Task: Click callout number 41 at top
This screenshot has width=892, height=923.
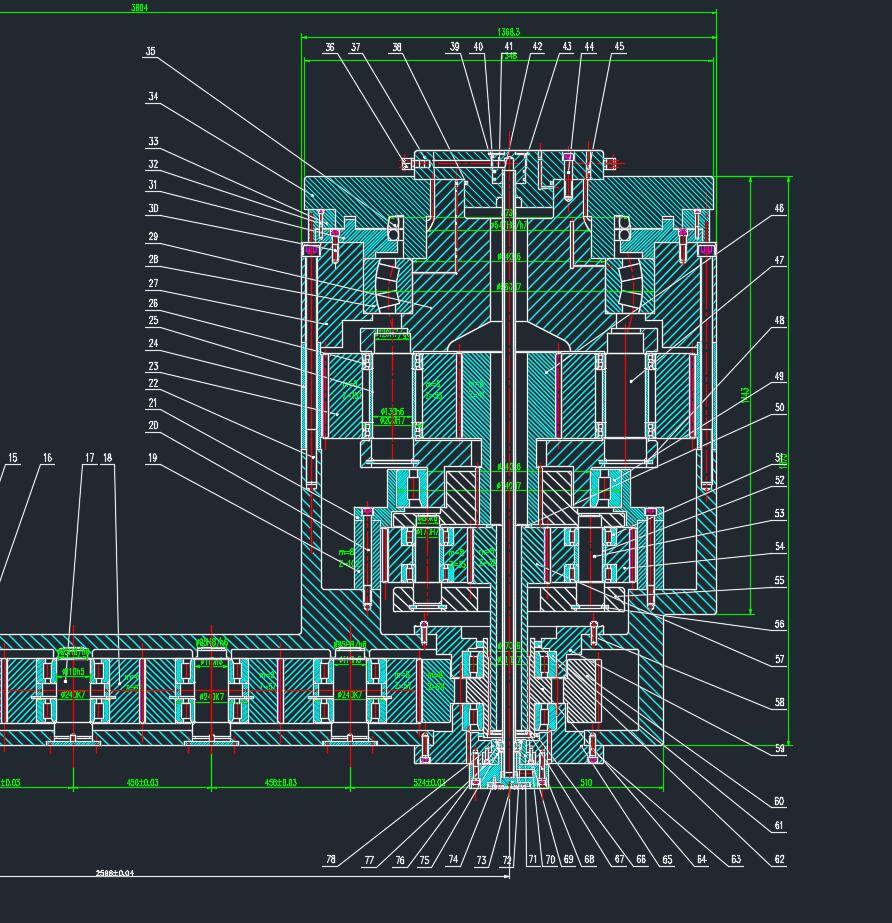Action: 508,46
